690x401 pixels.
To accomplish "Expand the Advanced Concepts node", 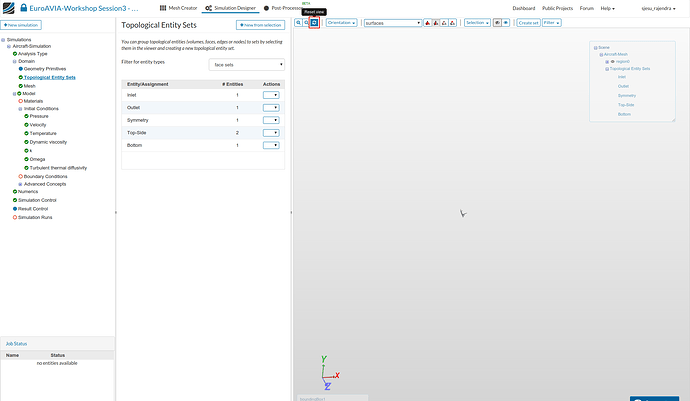I will click(20, 184).
